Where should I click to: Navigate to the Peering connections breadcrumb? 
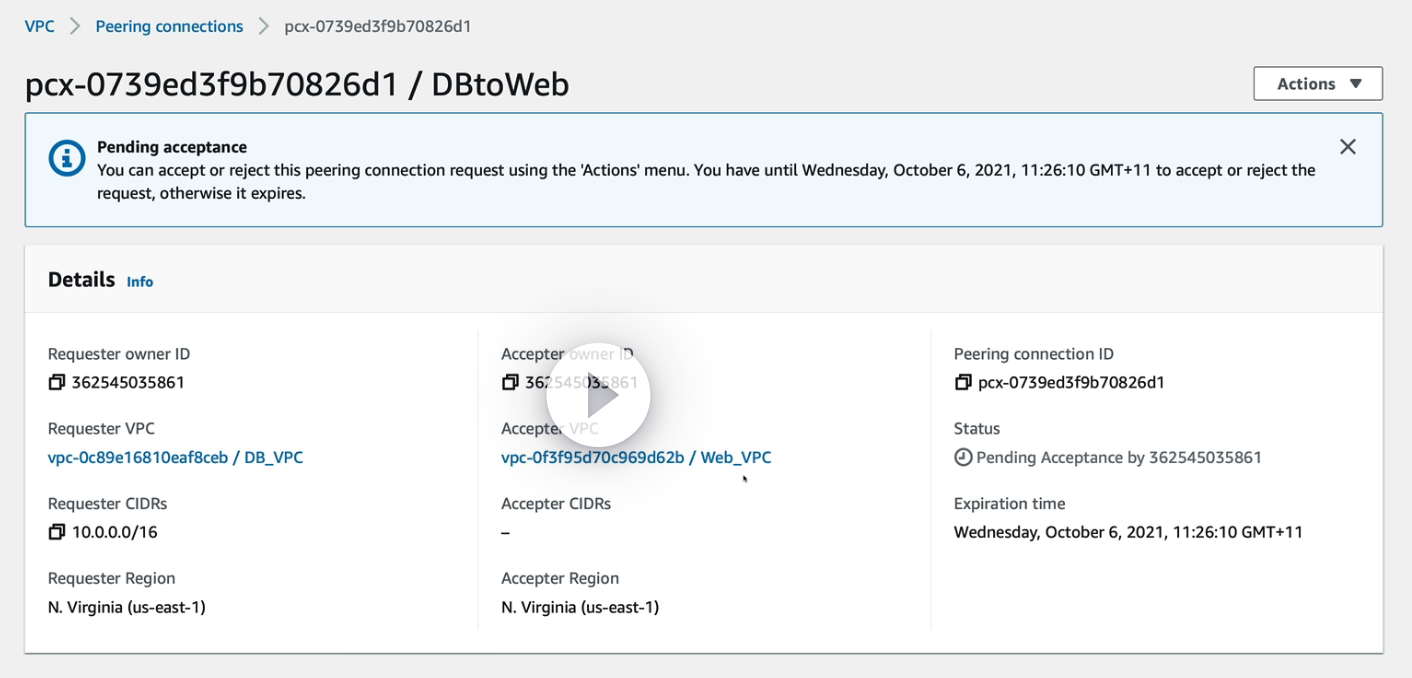point(169,26)
